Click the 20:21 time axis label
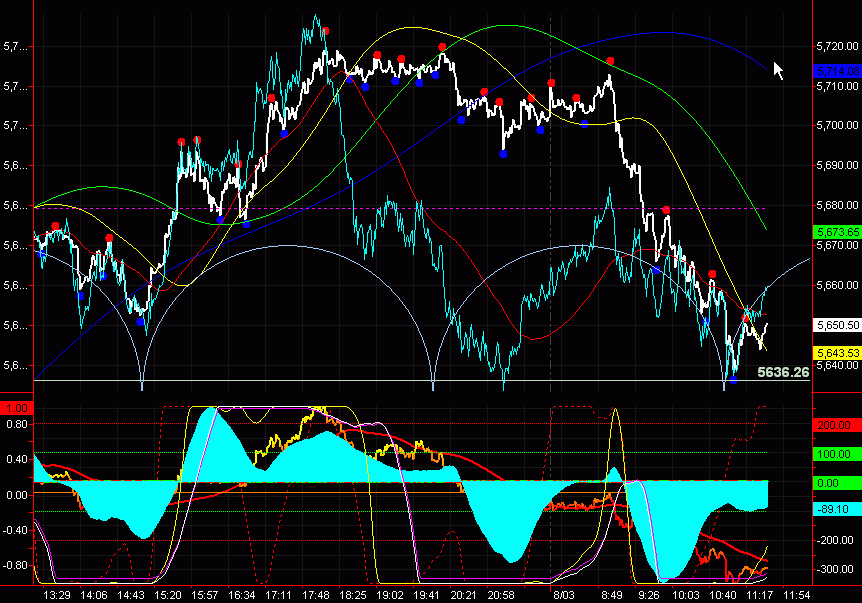This screenshot has height=603, width=862. [x=463, y=595]
